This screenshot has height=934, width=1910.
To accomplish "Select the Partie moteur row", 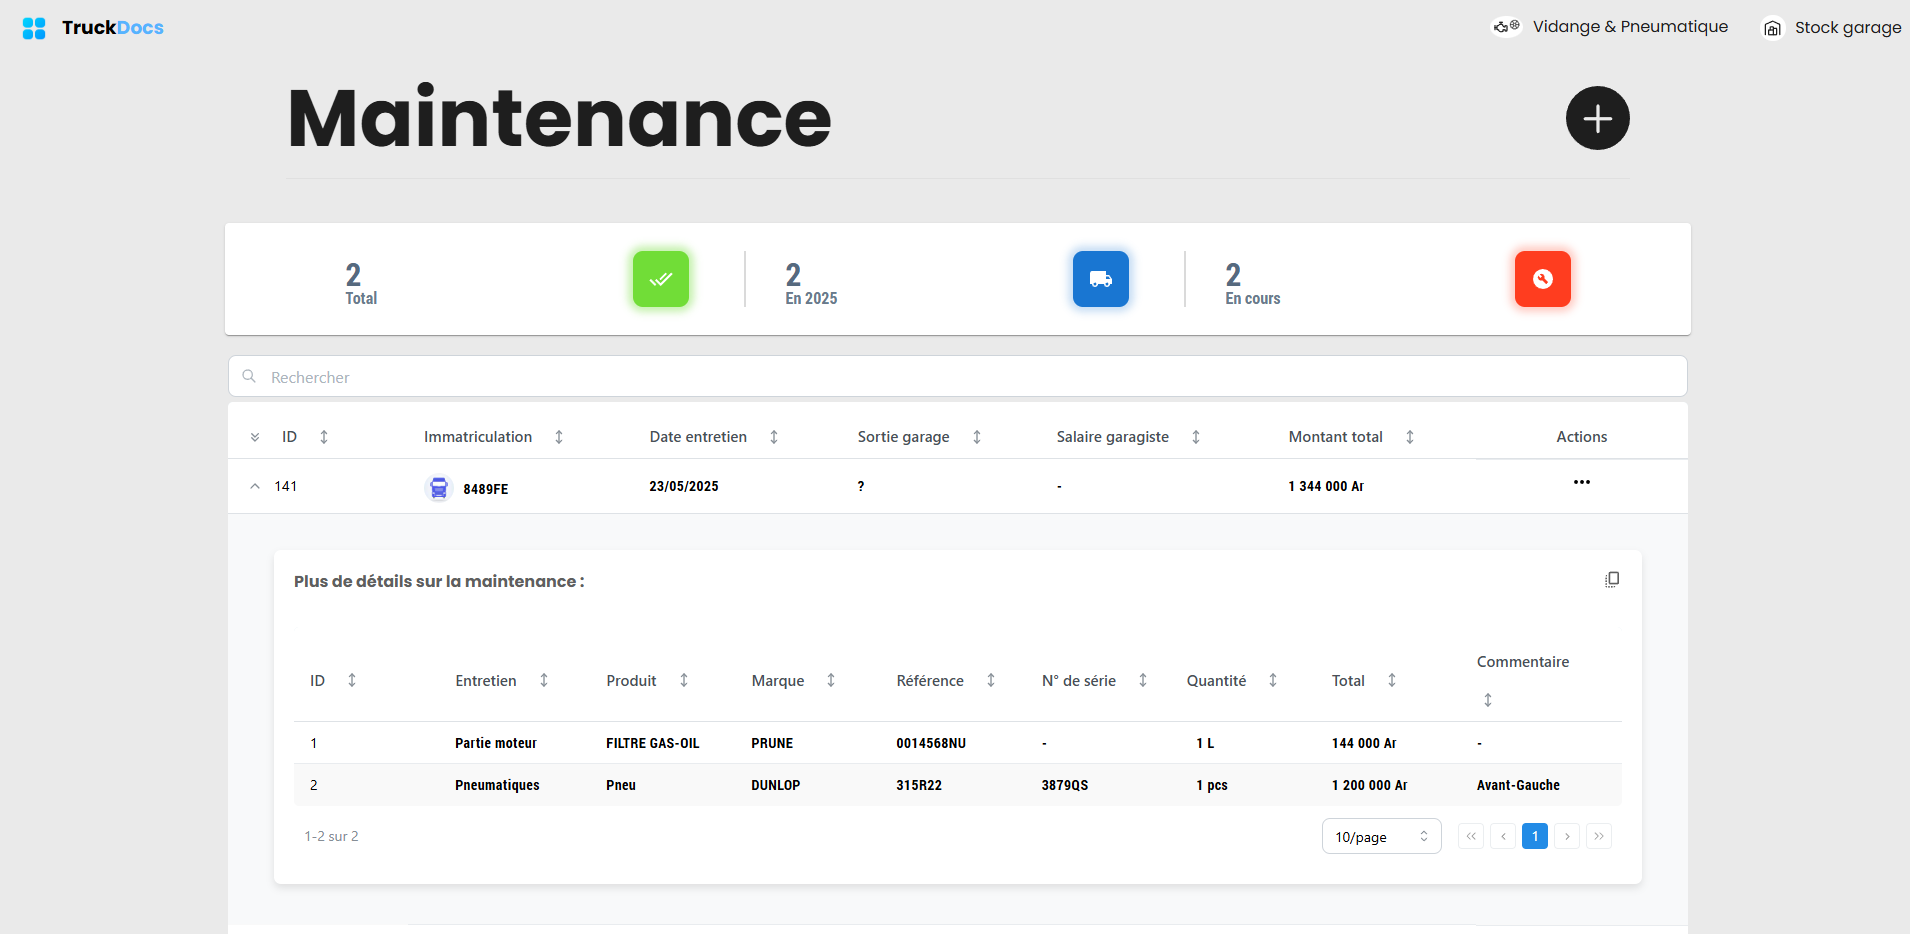I will click(x=958, y=743).
